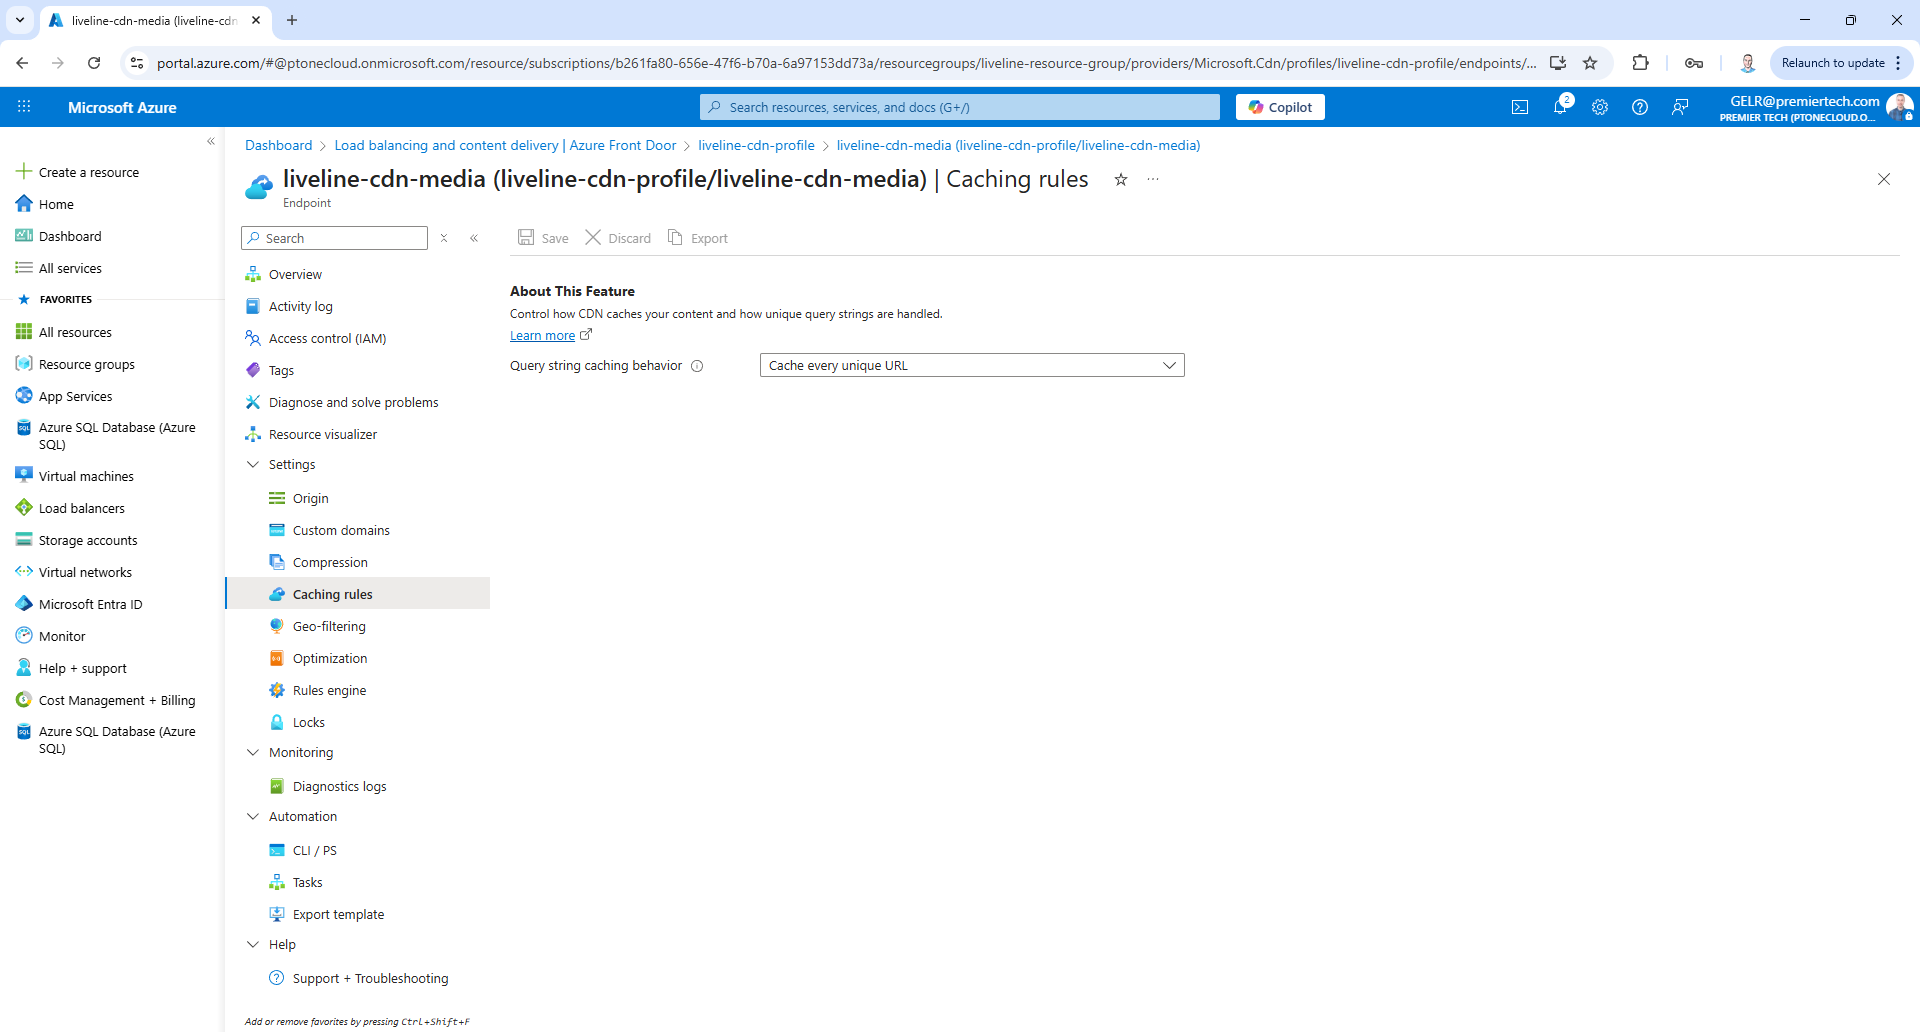The image size is (1920, 1032).
Task: Open Compression settings
Action: pos(330,563)
